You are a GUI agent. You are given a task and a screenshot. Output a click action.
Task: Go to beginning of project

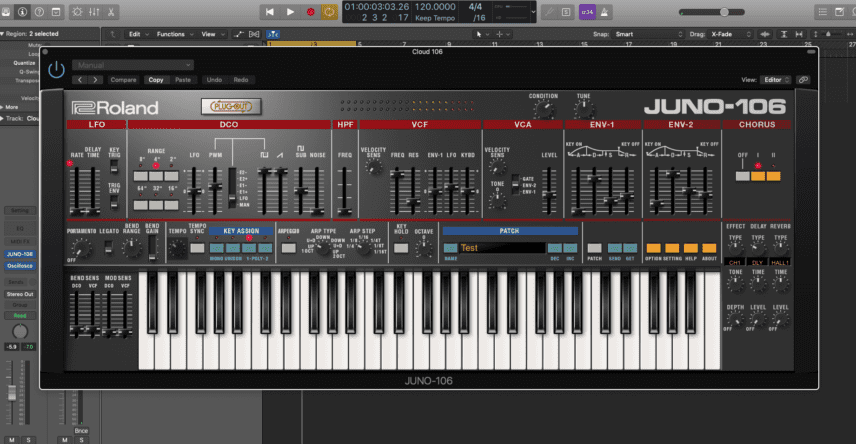[270, 11]
